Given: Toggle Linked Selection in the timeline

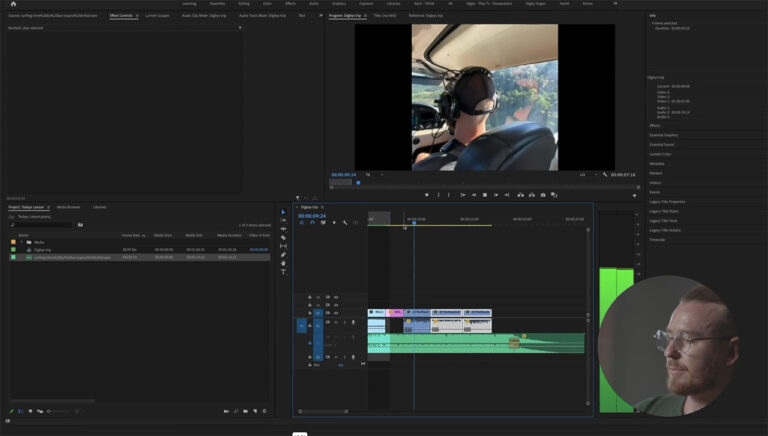Looking at the screenshot, I should (323, 222).
